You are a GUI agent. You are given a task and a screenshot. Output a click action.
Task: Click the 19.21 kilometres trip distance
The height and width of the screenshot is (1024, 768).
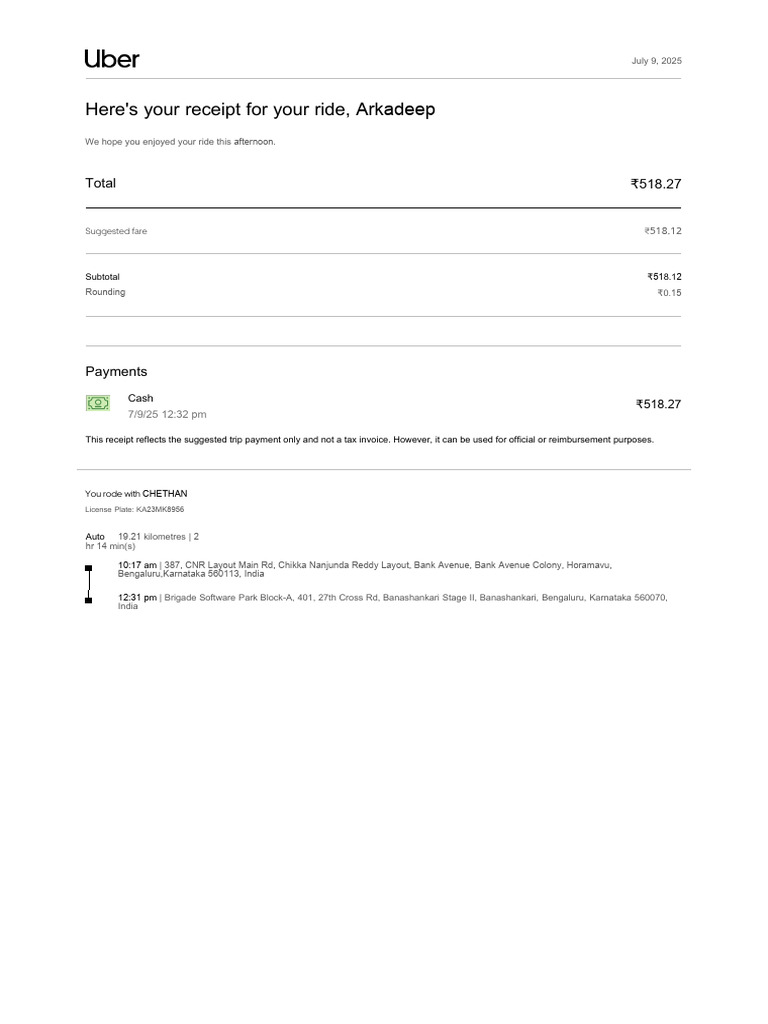[x=151, y=537]
